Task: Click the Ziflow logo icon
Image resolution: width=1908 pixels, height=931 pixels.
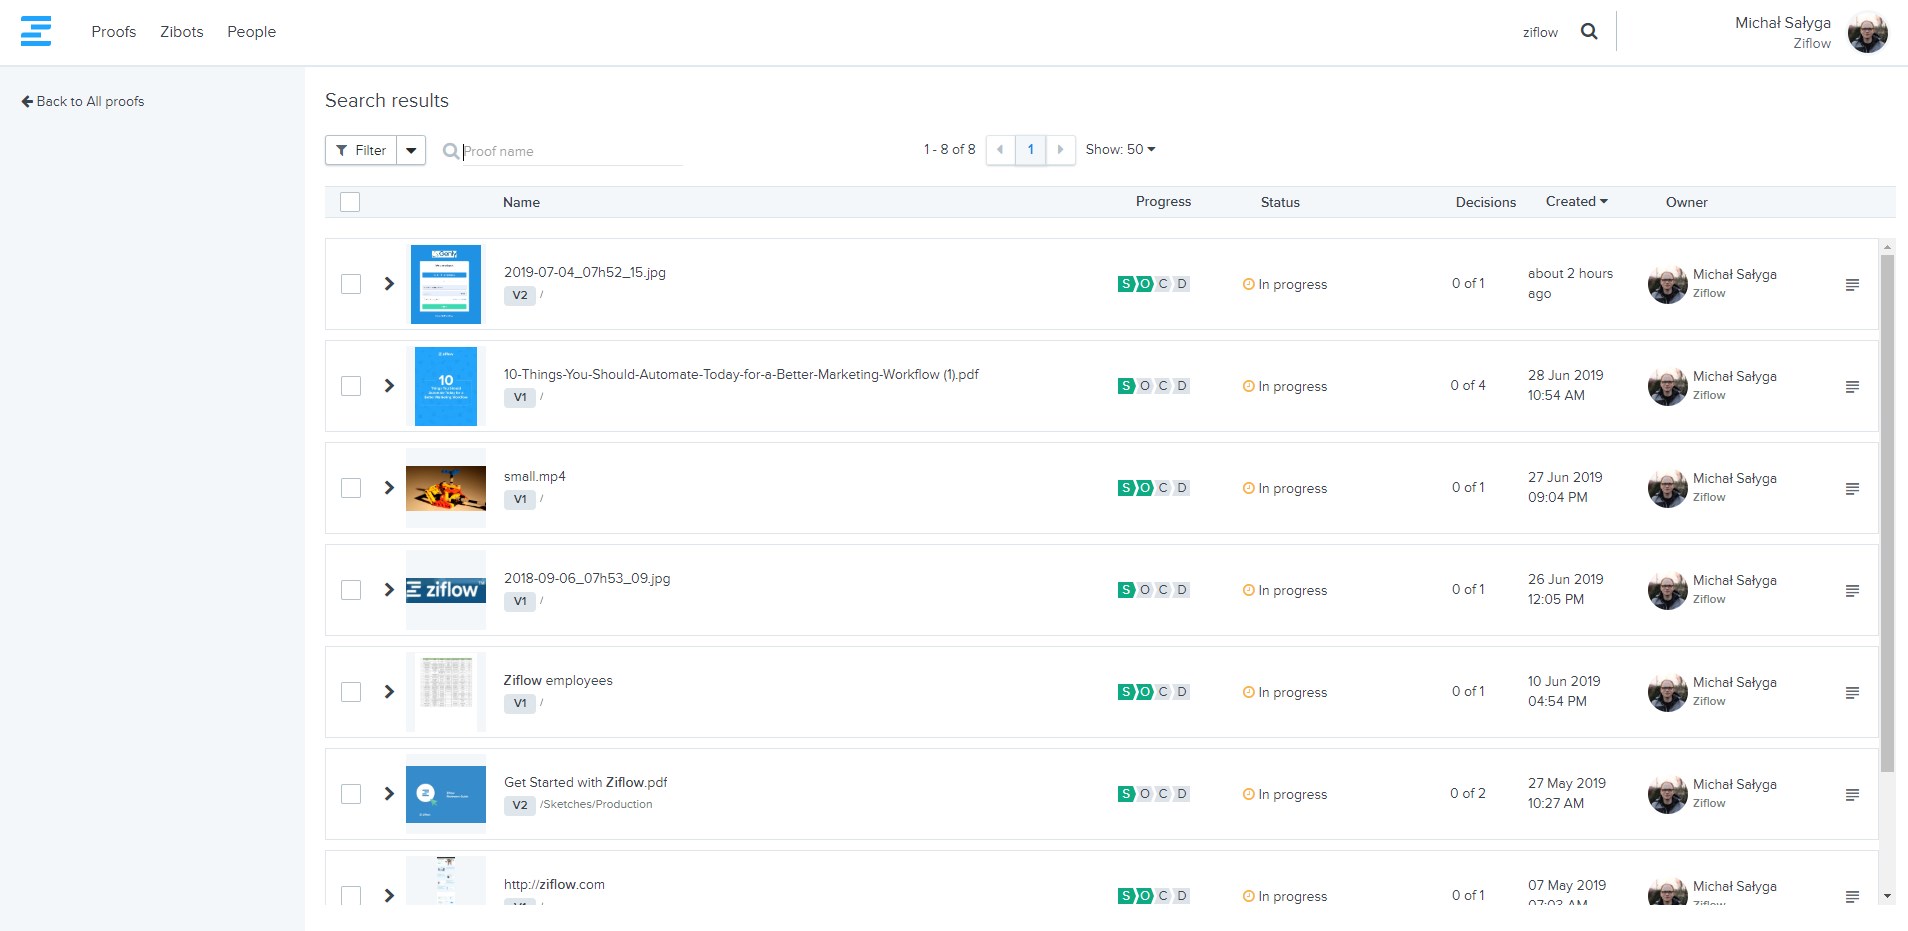Action: click(x=36, y=31)
